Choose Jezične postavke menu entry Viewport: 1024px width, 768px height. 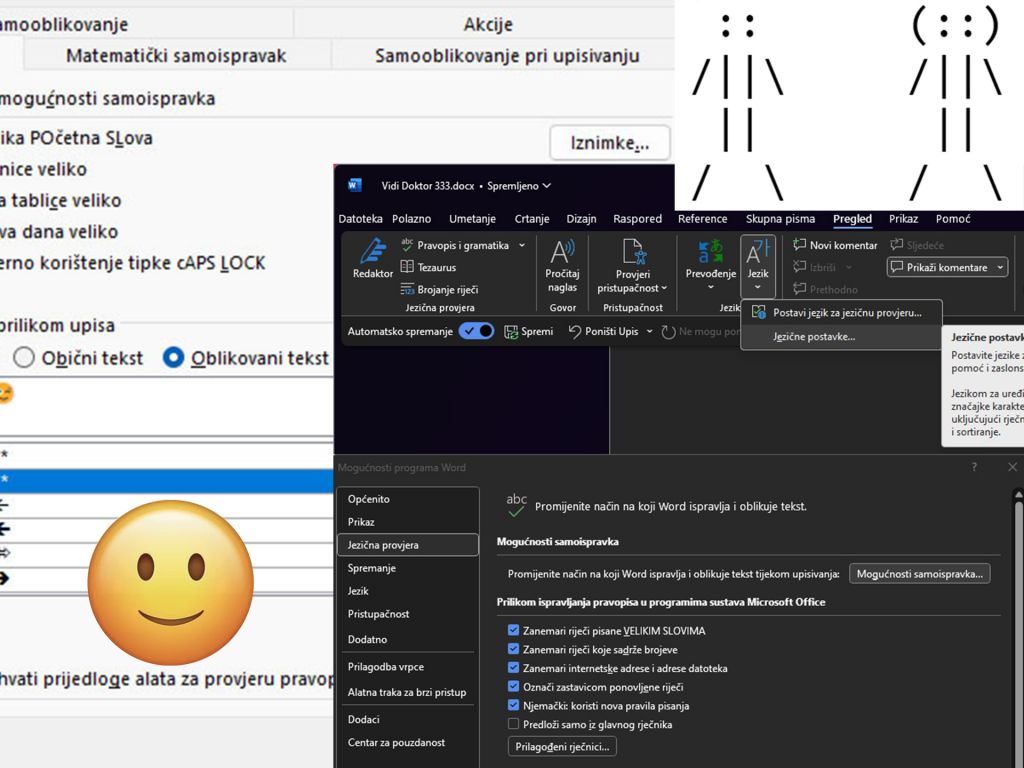click(x=842, y=337)
